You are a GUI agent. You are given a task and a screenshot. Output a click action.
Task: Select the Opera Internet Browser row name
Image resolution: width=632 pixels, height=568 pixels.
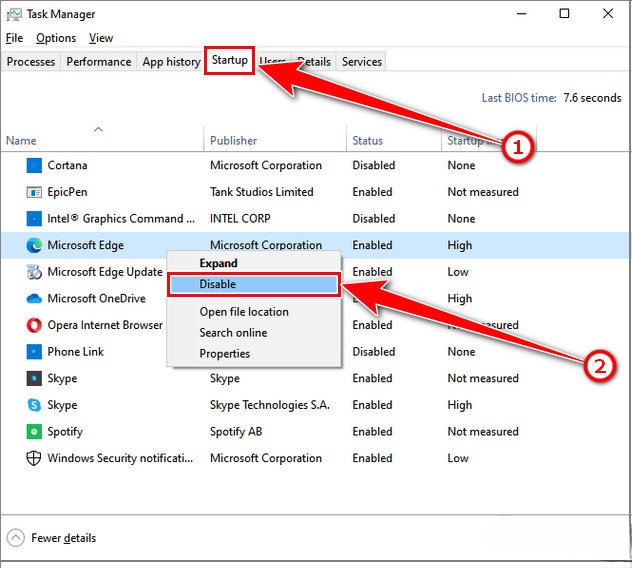[x=105, y=325]
